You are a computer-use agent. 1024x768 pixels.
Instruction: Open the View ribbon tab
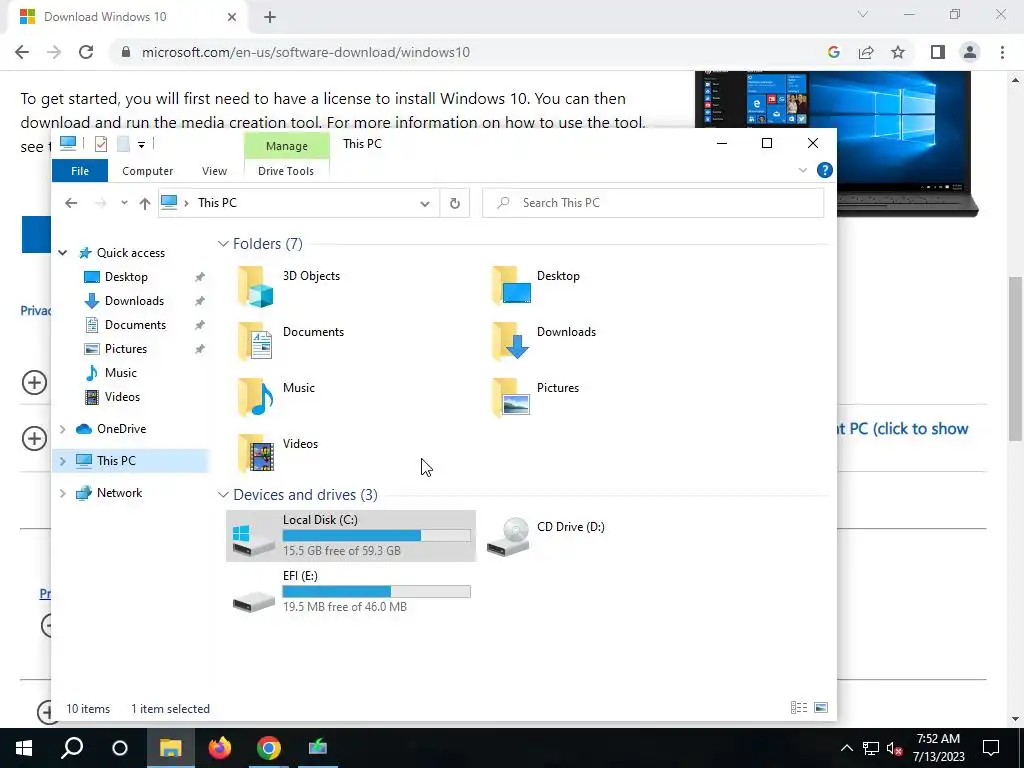[214, 171]
